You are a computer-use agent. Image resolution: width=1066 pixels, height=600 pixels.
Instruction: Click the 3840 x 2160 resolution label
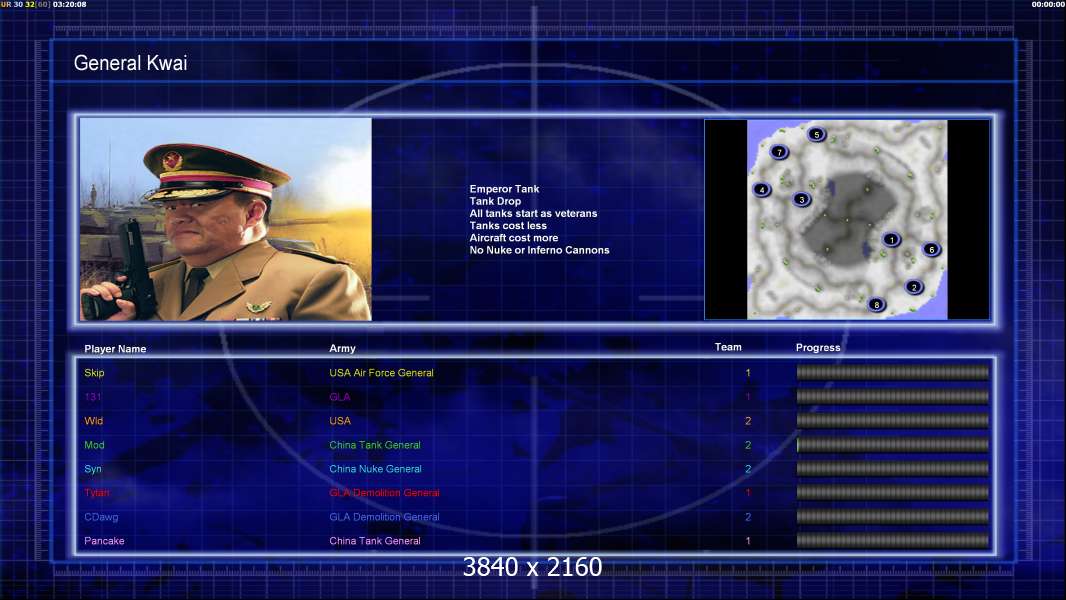[532, 567]
